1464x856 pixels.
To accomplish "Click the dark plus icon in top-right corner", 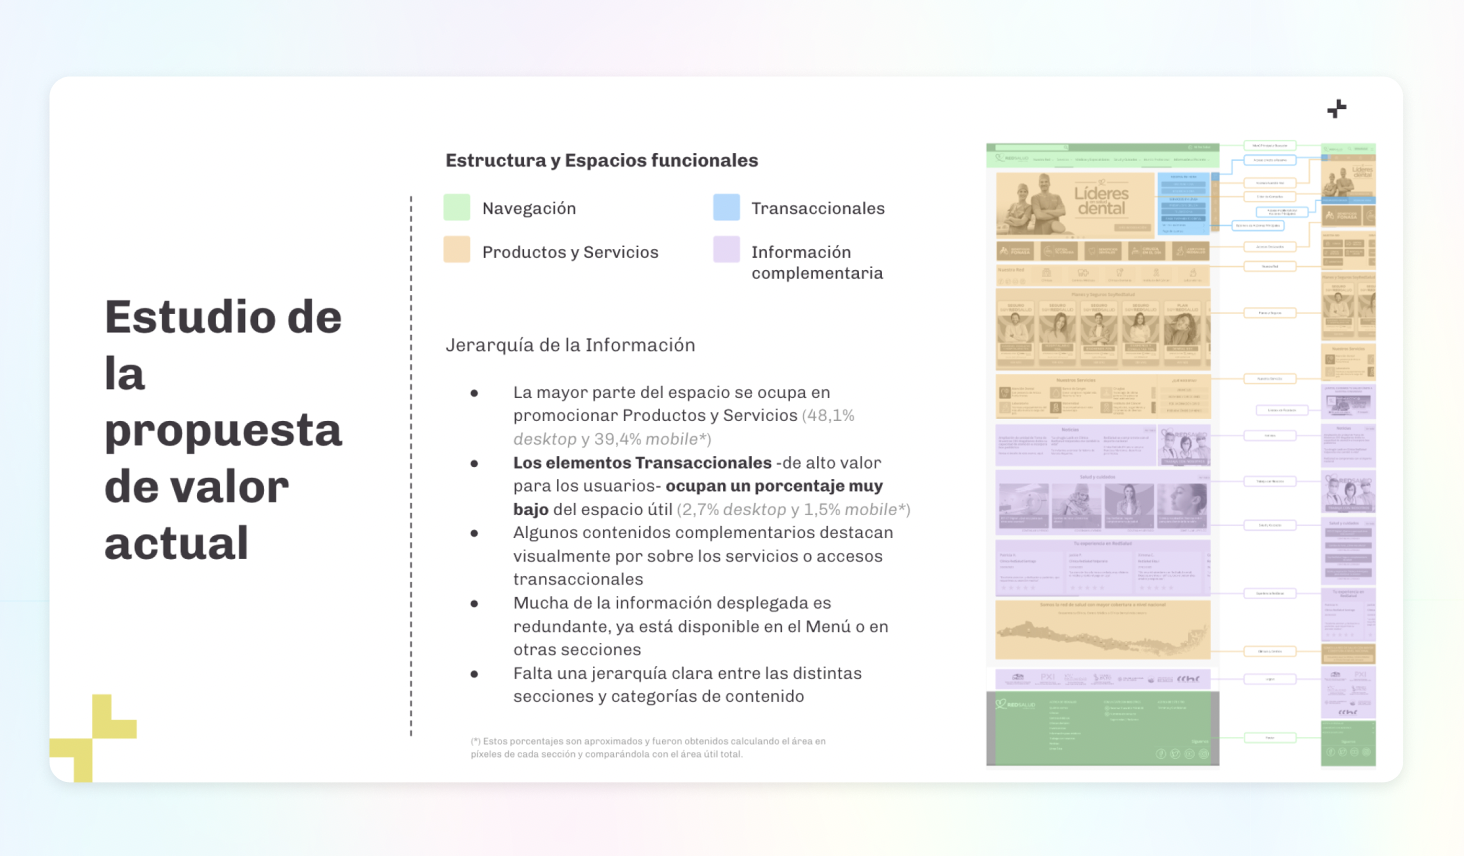I will tap(1336, 108).
